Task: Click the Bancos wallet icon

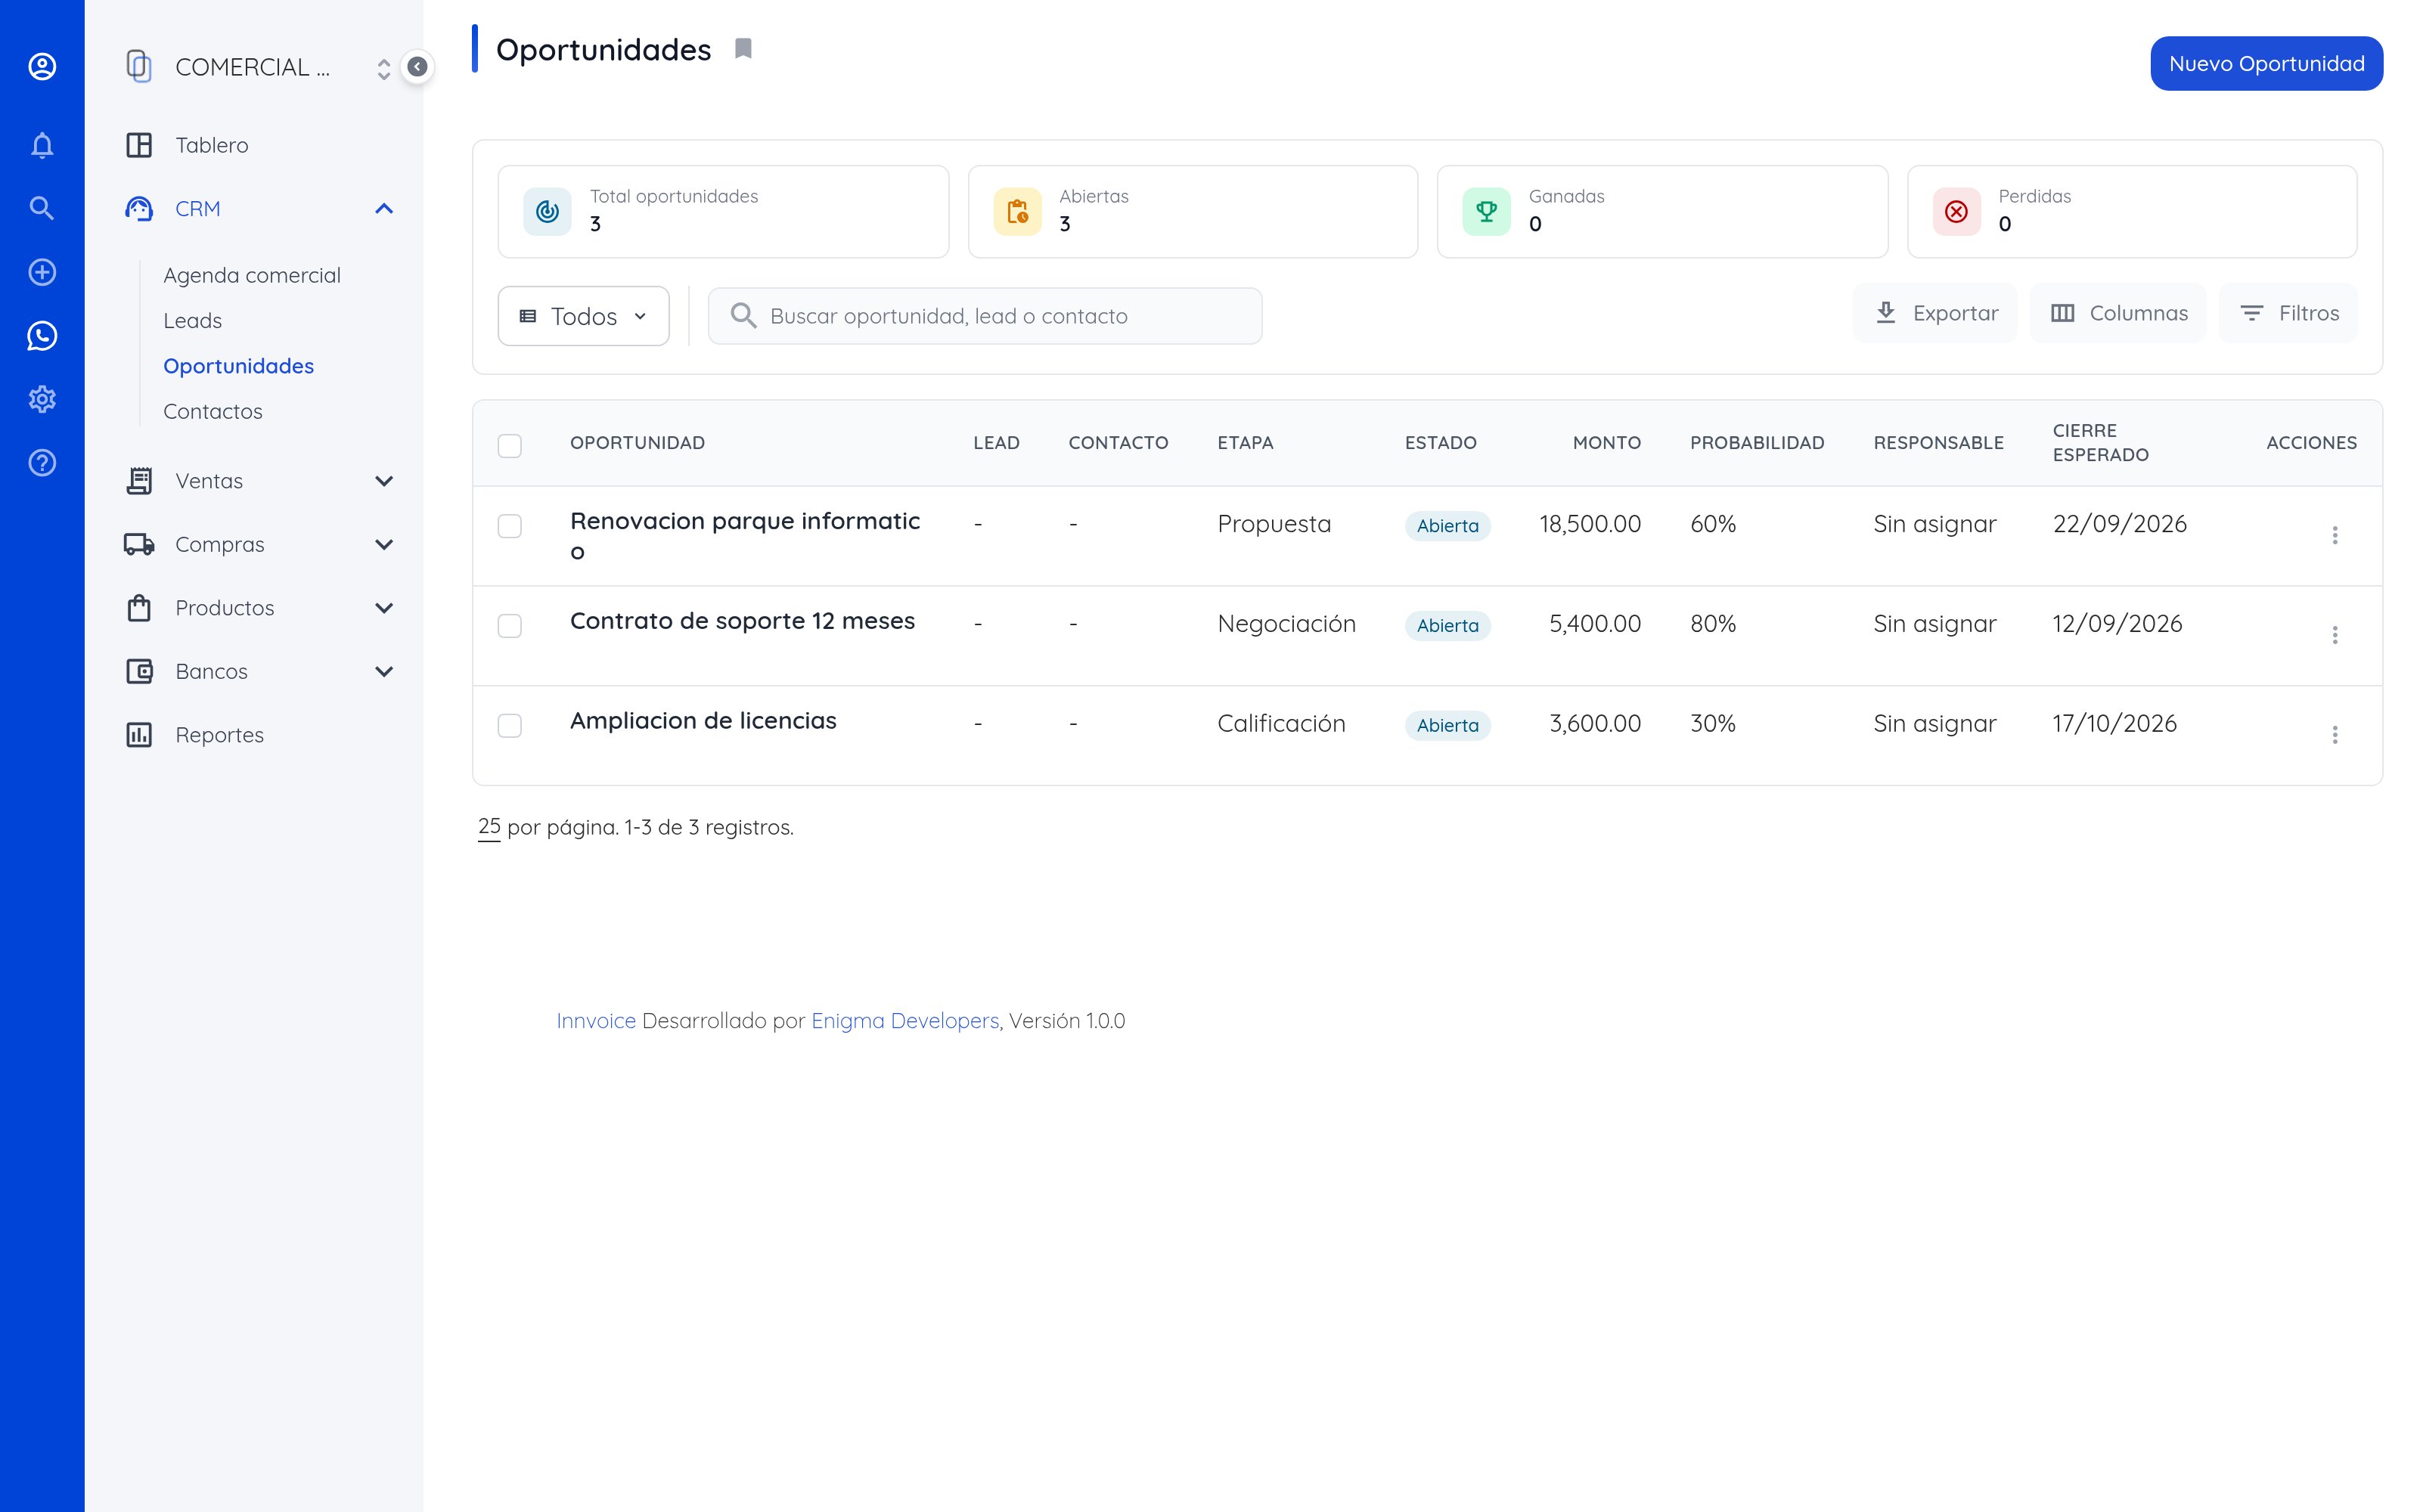Action: pyautogui.click(x=139, y=671)
